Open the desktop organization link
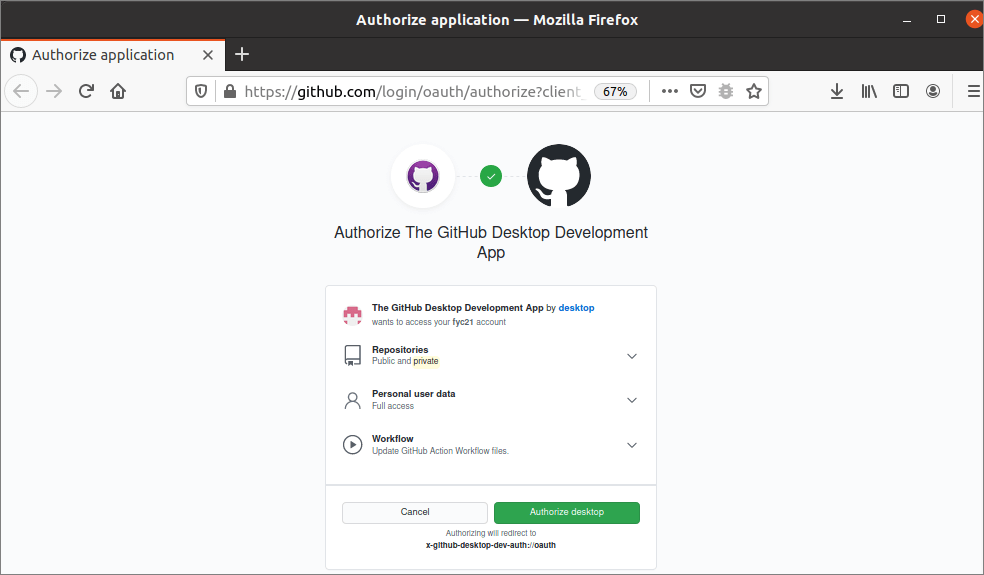The image size is (984, 575). [x=576, y=308]
